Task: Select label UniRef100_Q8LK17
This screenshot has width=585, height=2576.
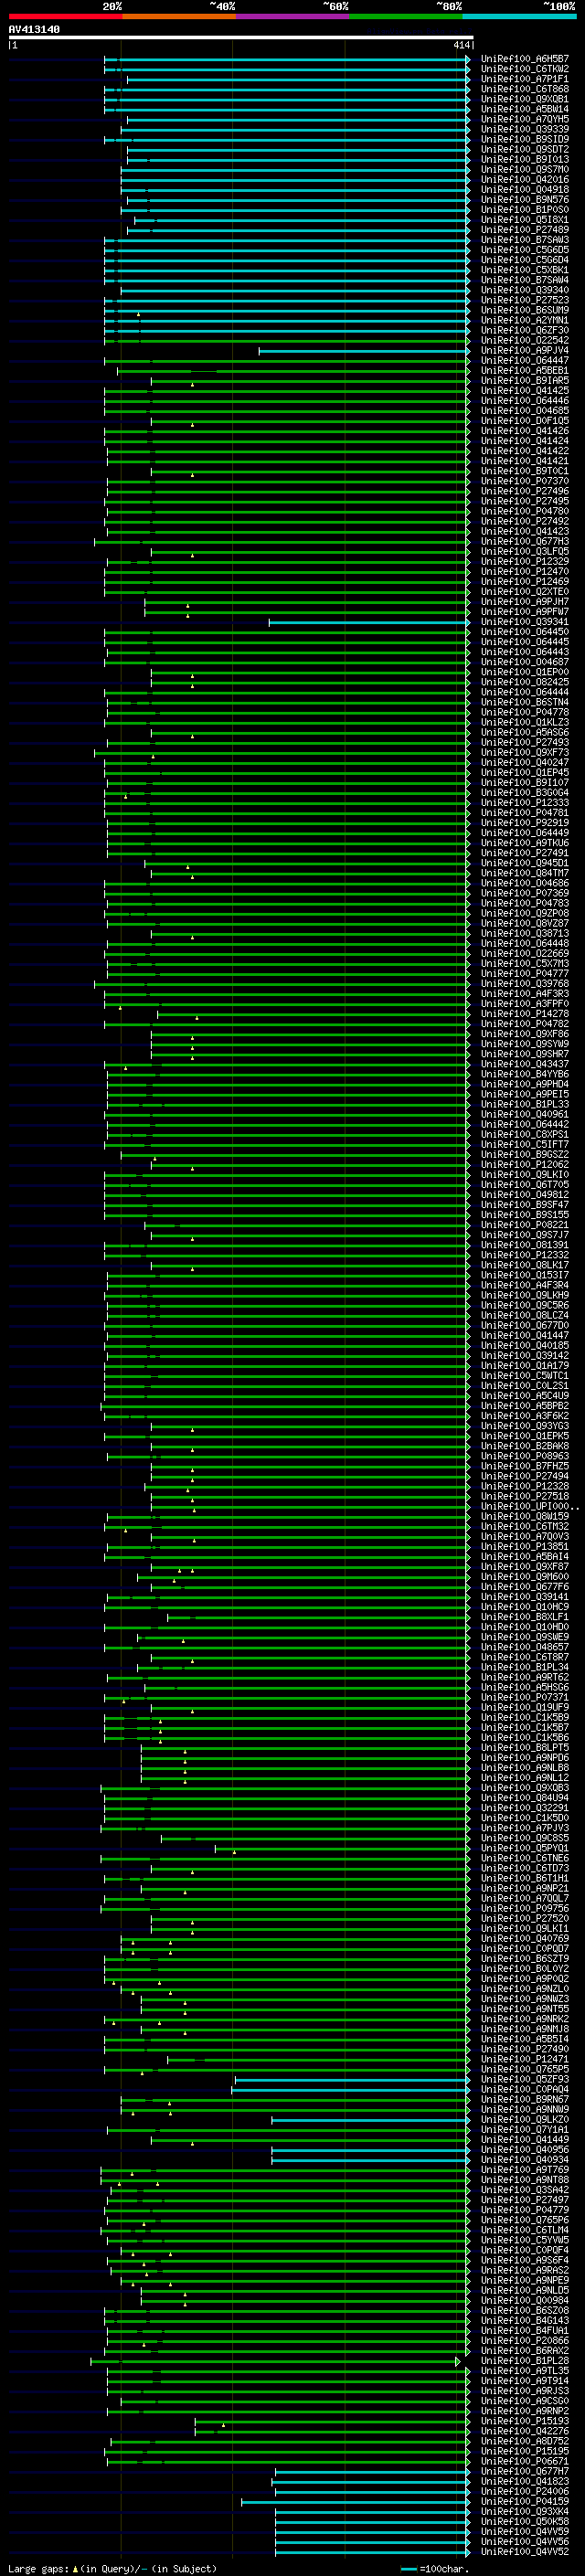Action: point(525,1265)
